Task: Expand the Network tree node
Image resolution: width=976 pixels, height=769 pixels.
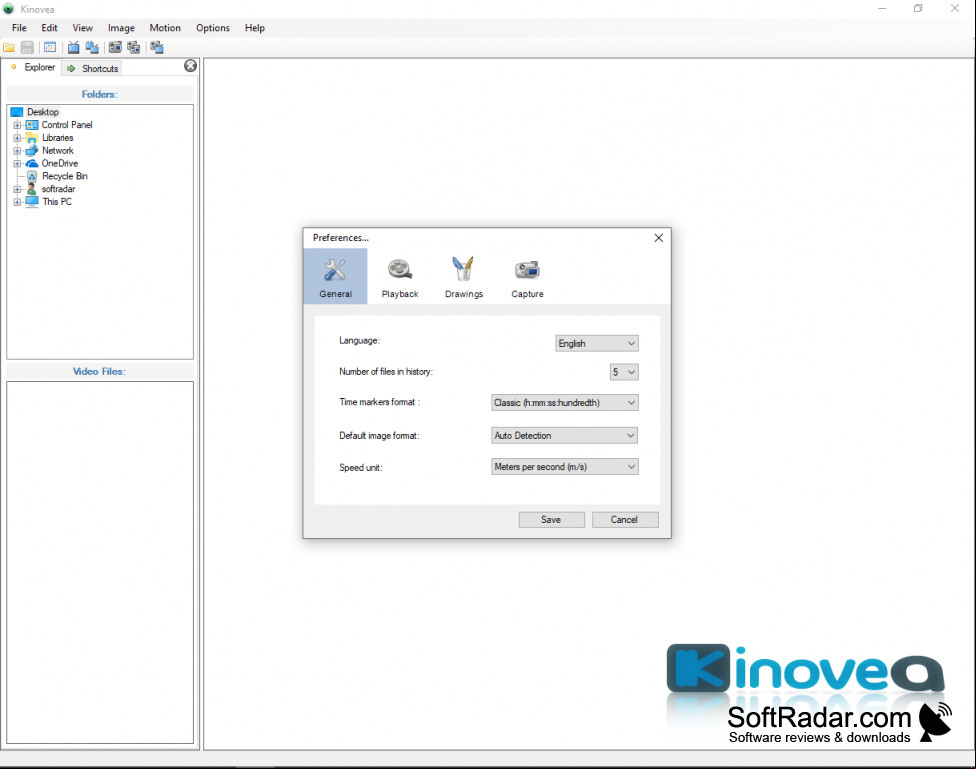Action: pos(17,151)
